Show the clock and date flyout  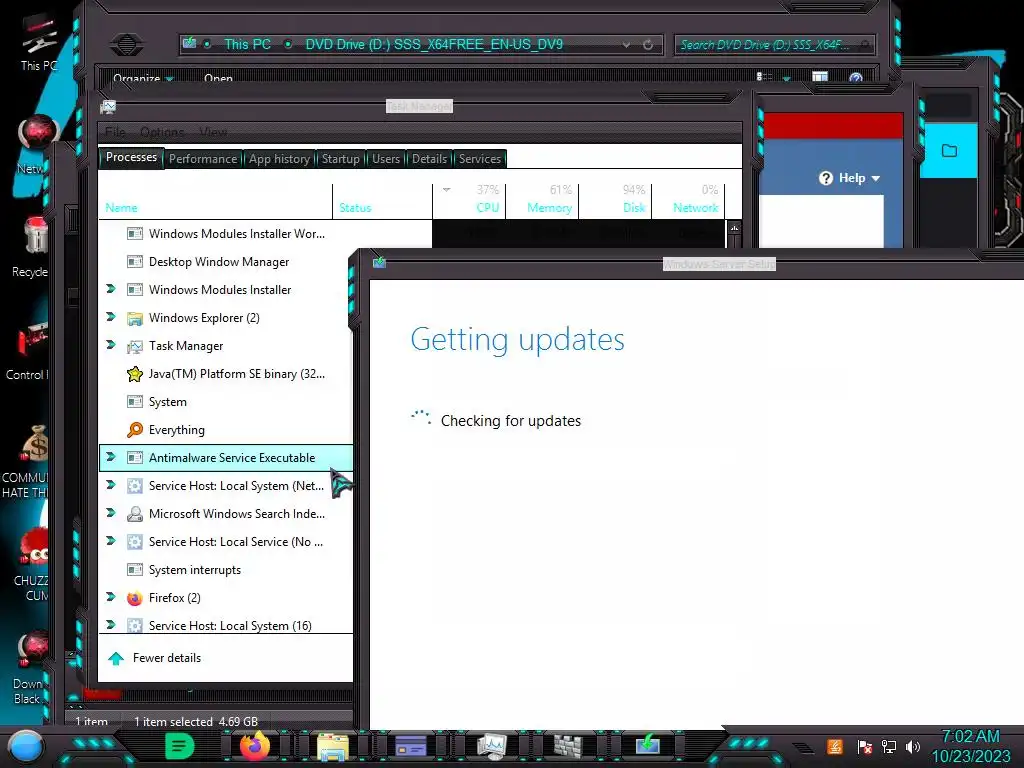tap(970, 746)
